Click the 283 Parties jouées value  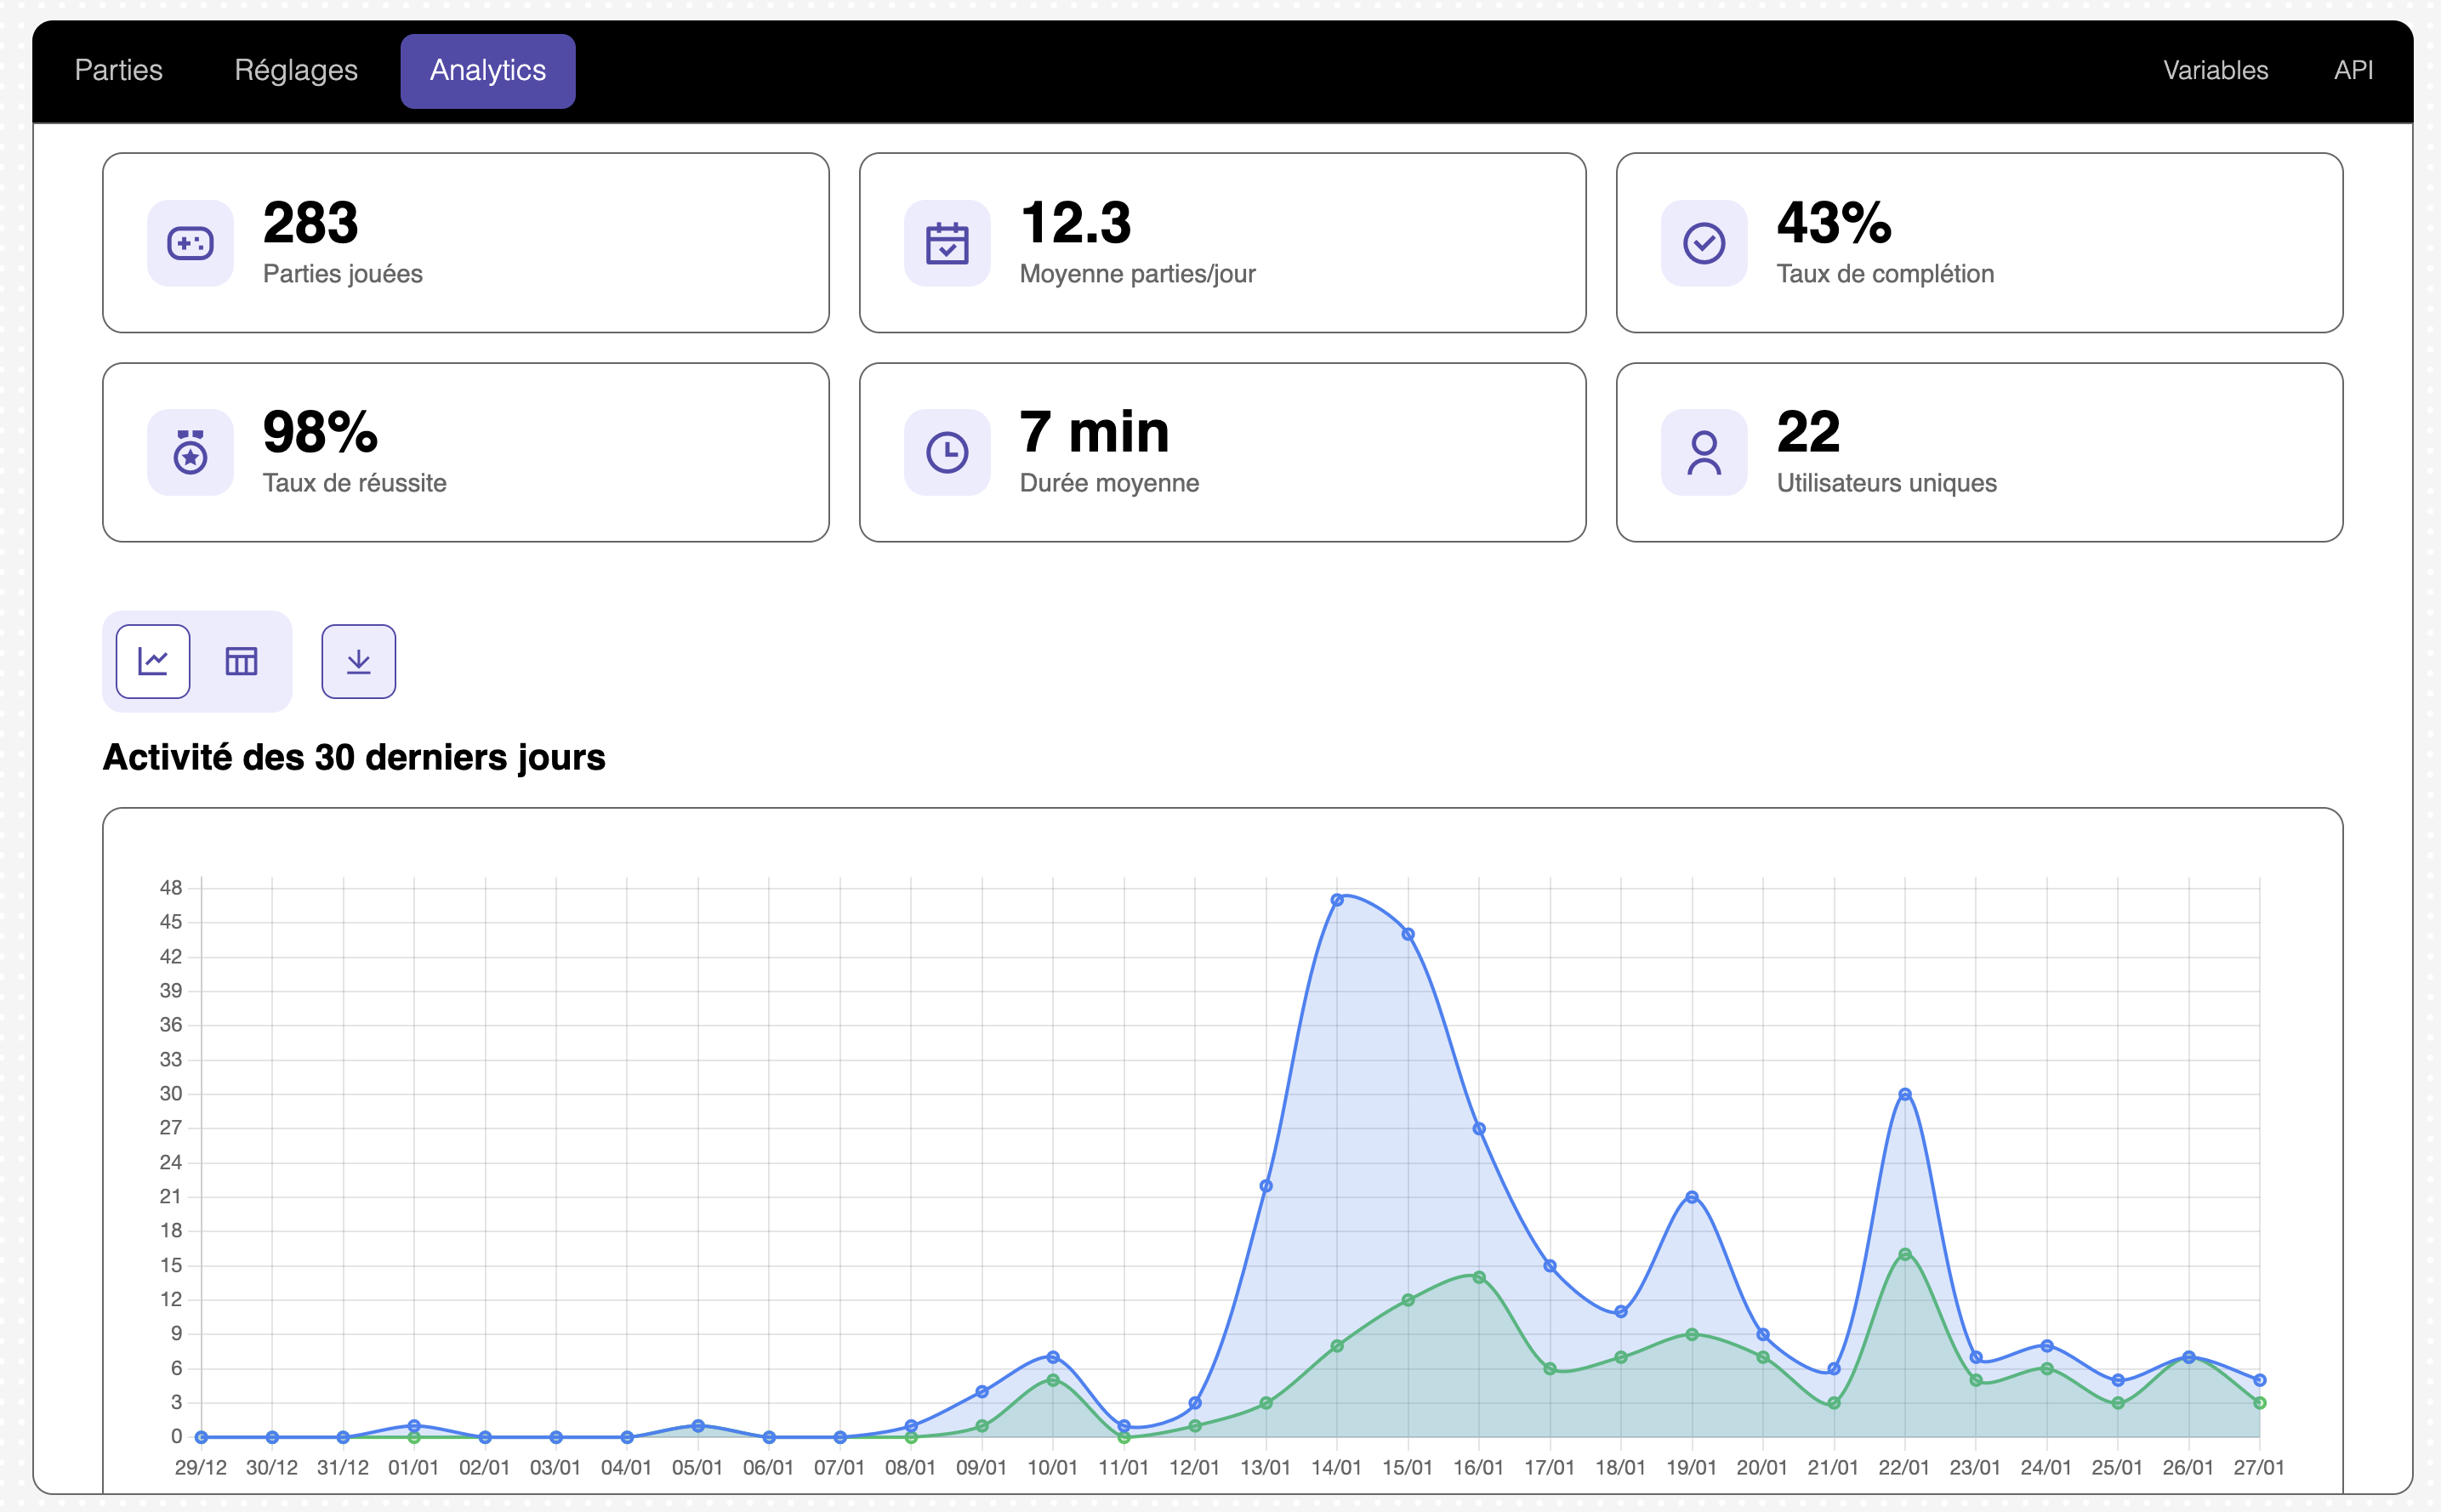310,222
